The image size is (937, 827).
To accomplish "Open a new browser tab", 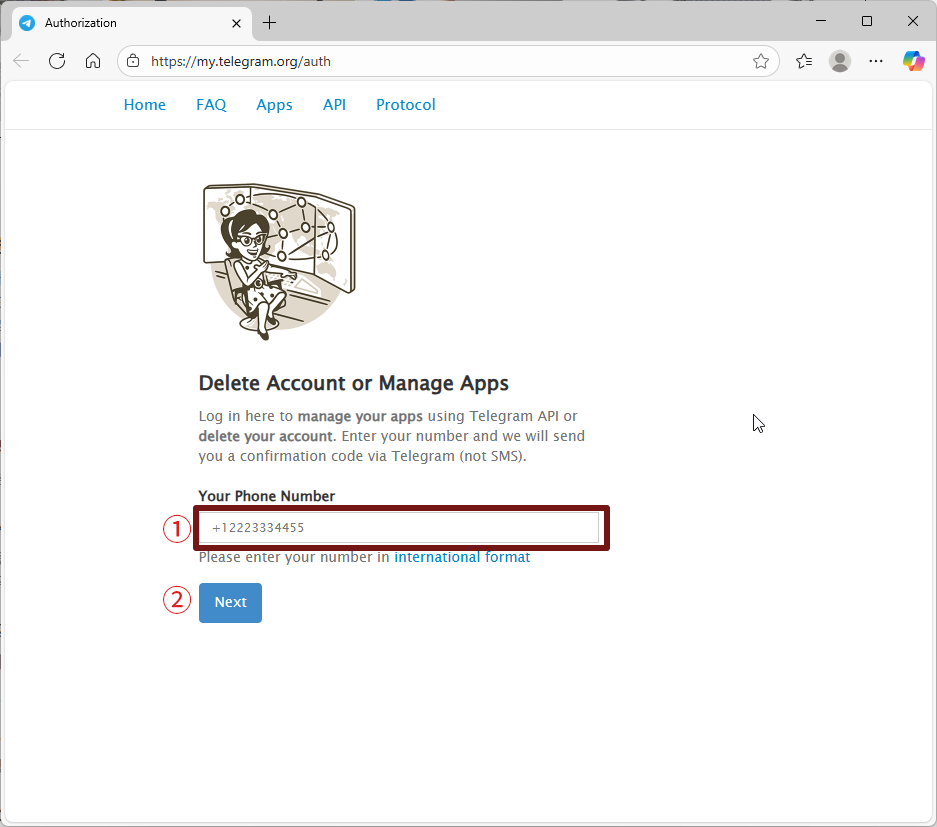I will (x=269, y=23).
